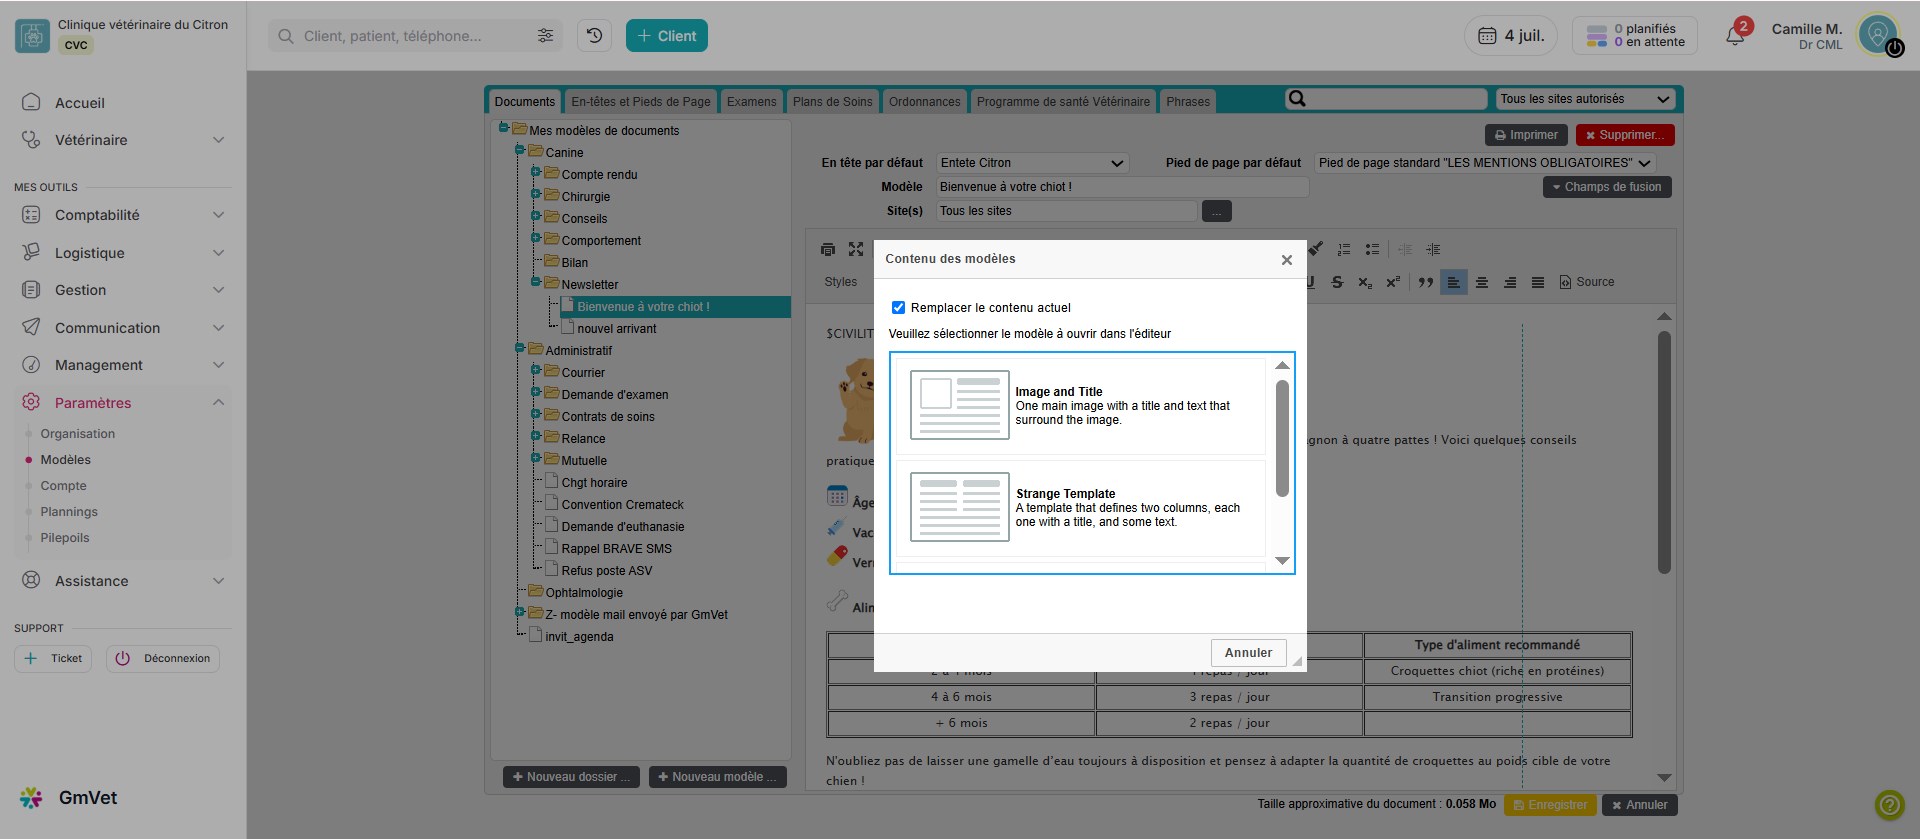Open the 4 juil. calendar
Viewport: 1920px width, 839px height.
coord(1511,36)
